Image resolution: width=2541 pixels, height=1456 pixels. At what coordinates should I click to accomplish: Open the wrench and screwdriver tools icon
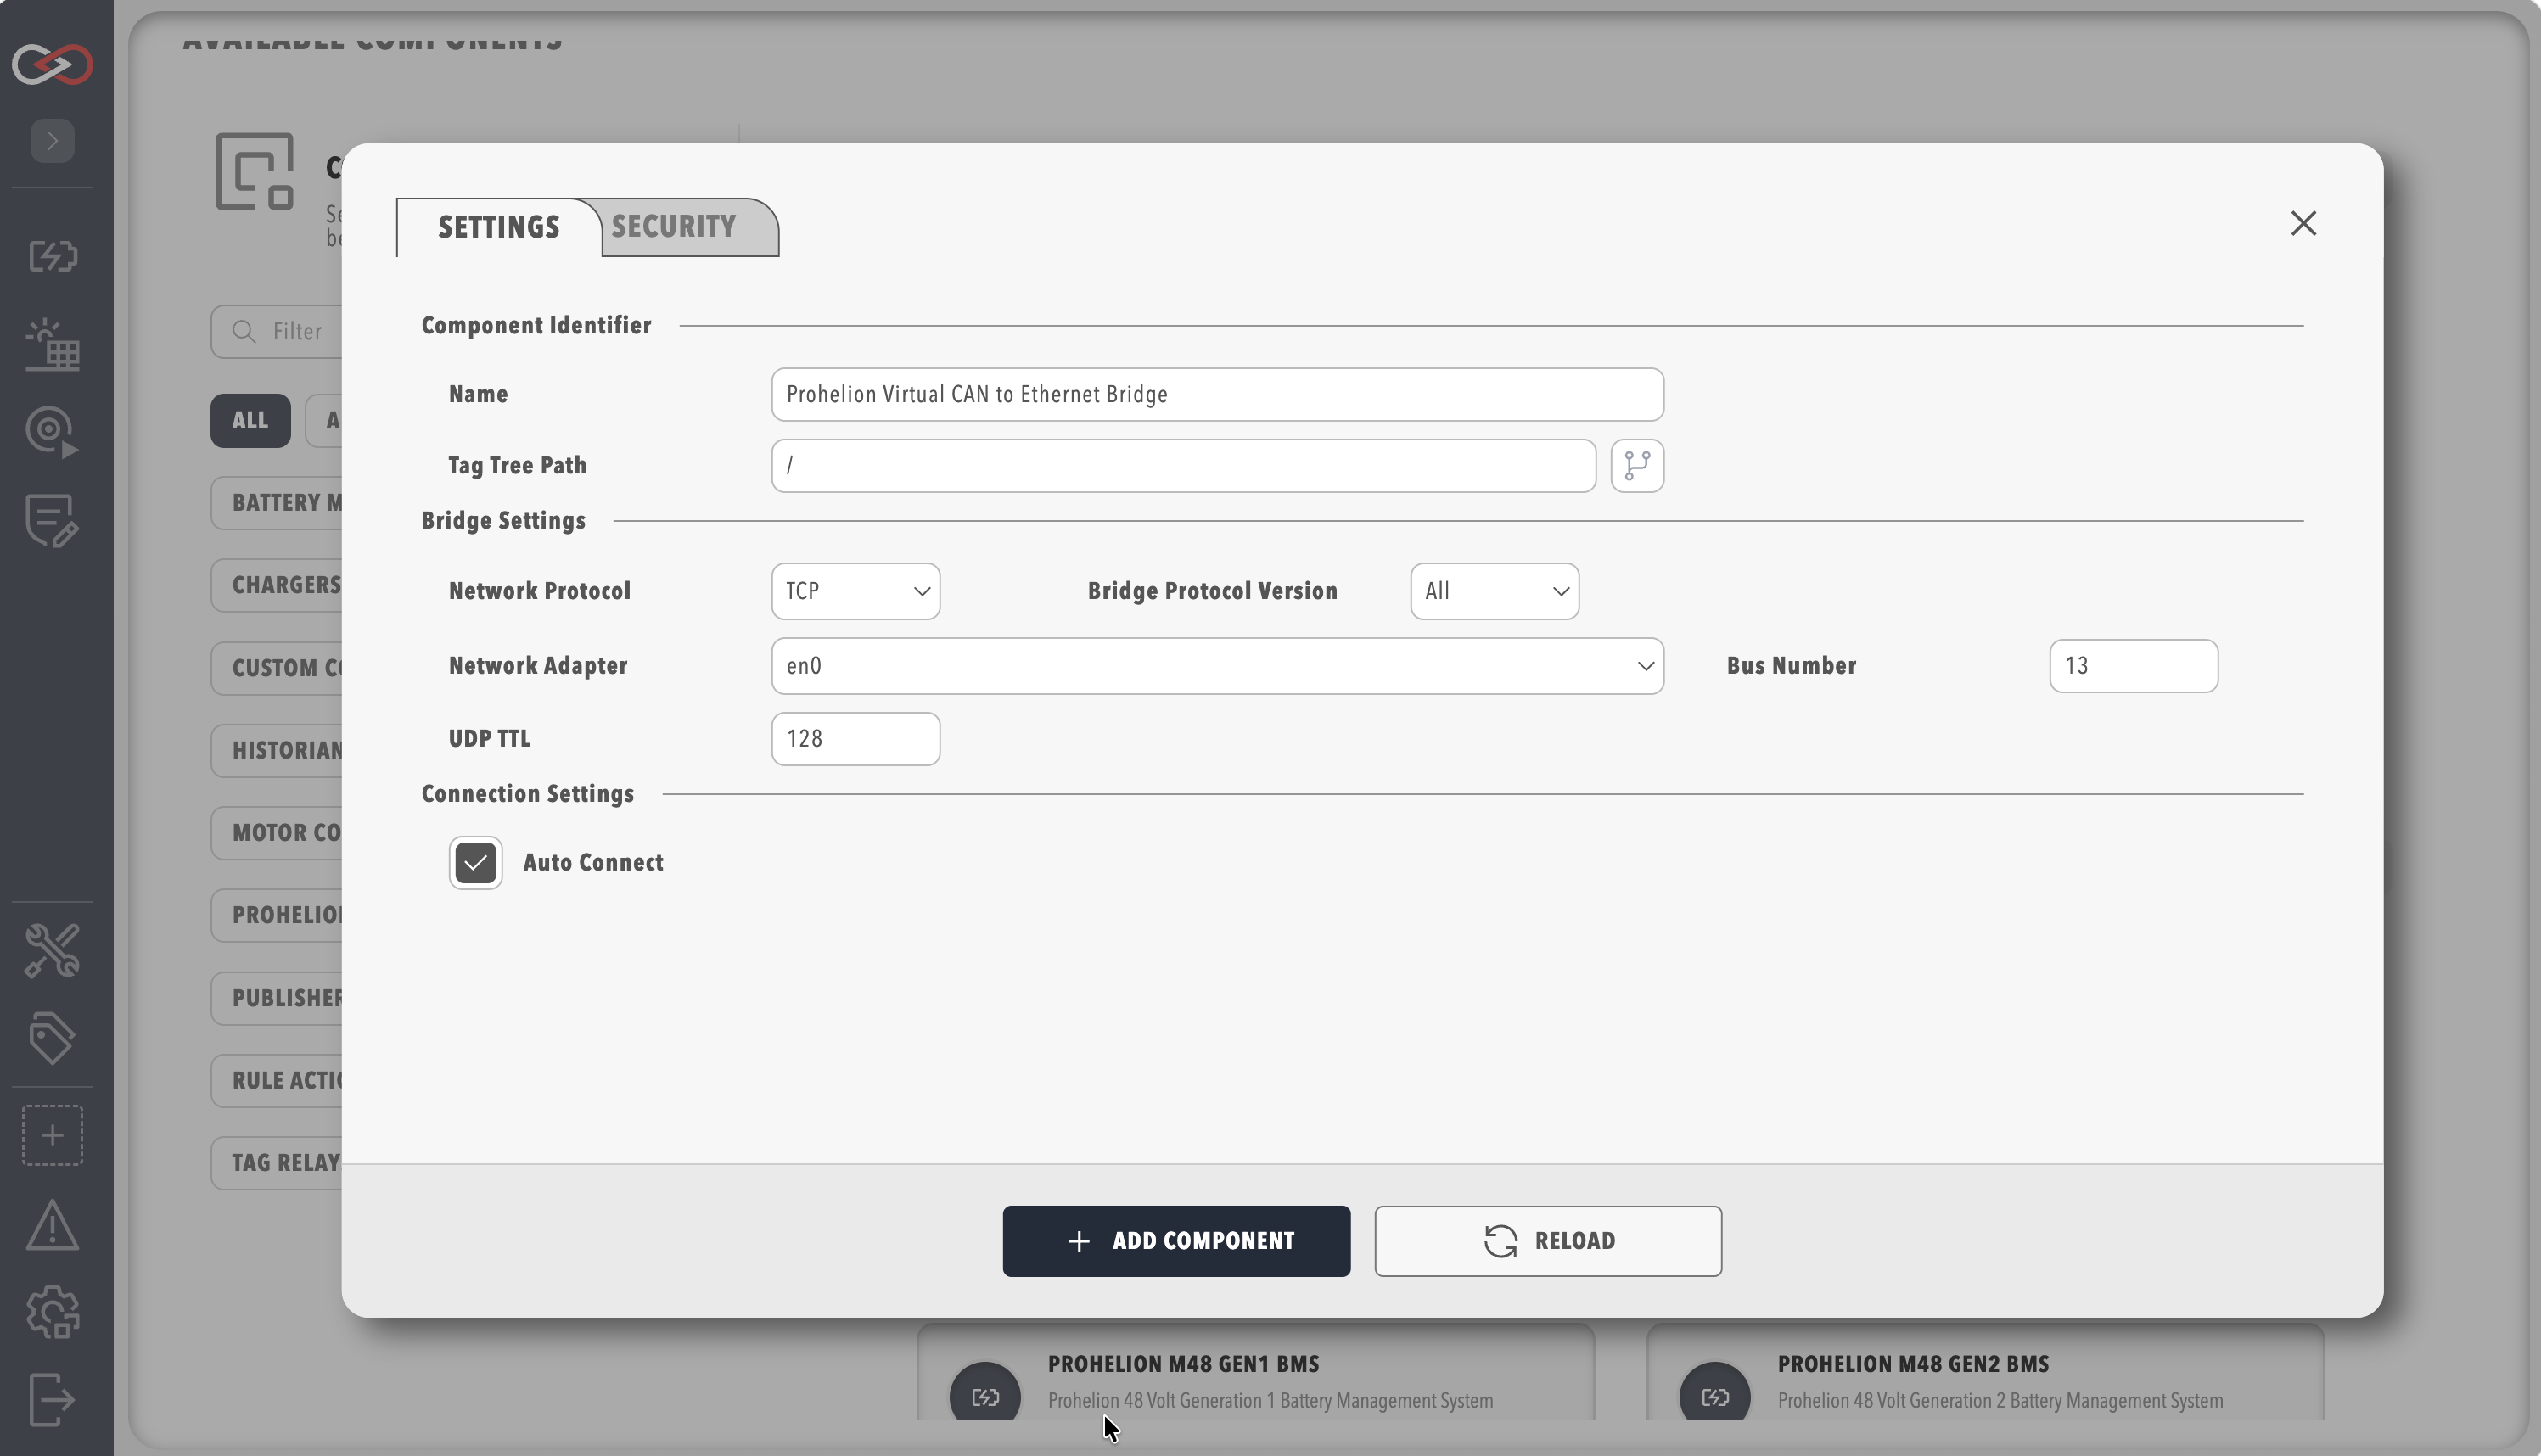[x=52, y=950]
